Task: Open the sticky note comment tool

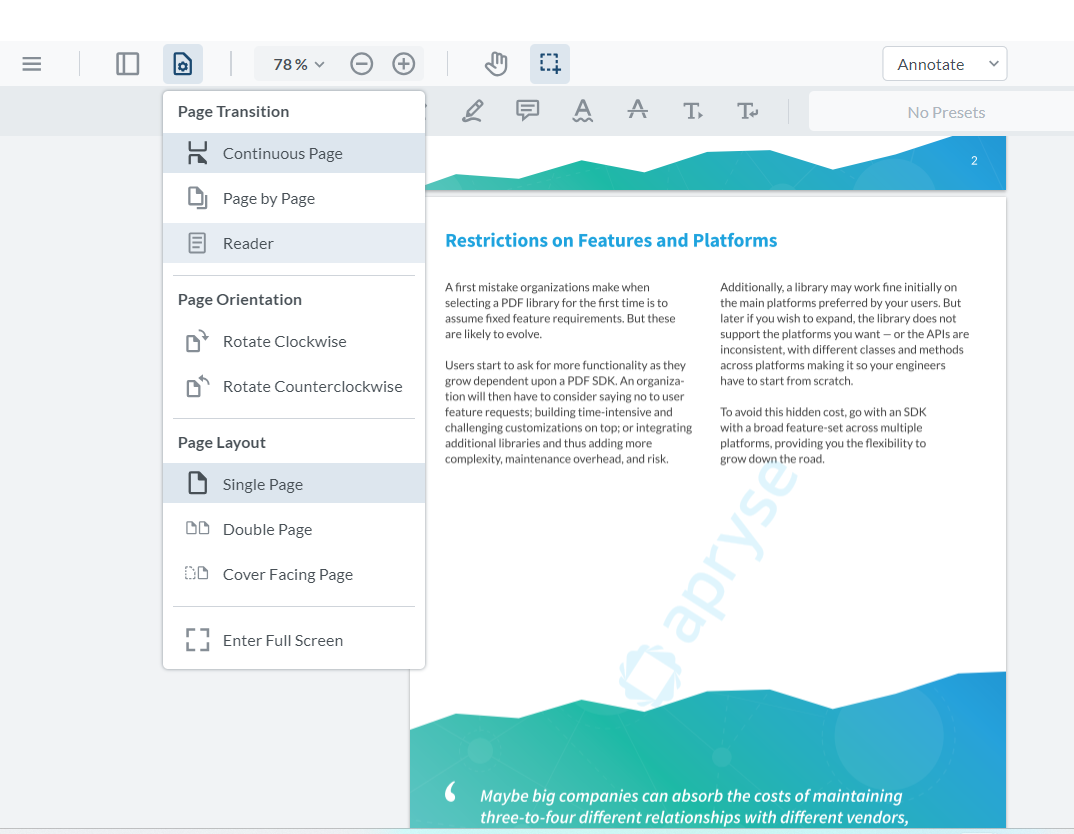Action: tap(527, 111)
